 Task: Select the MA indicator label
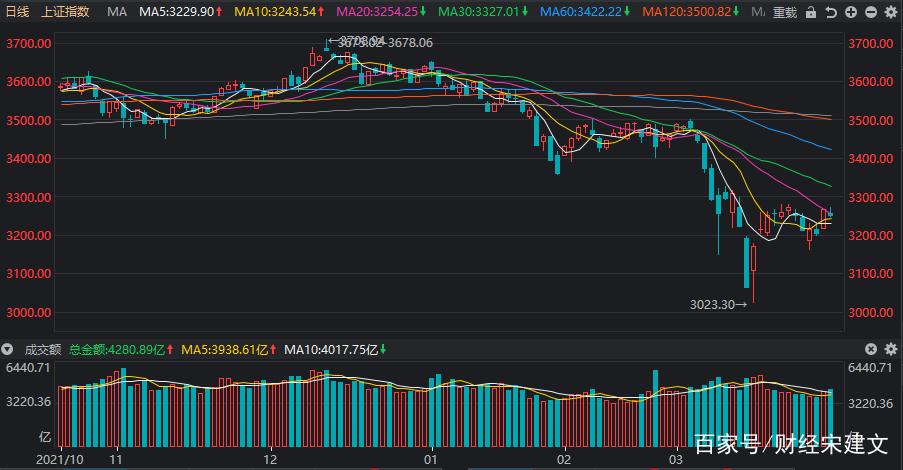point(117,12)
